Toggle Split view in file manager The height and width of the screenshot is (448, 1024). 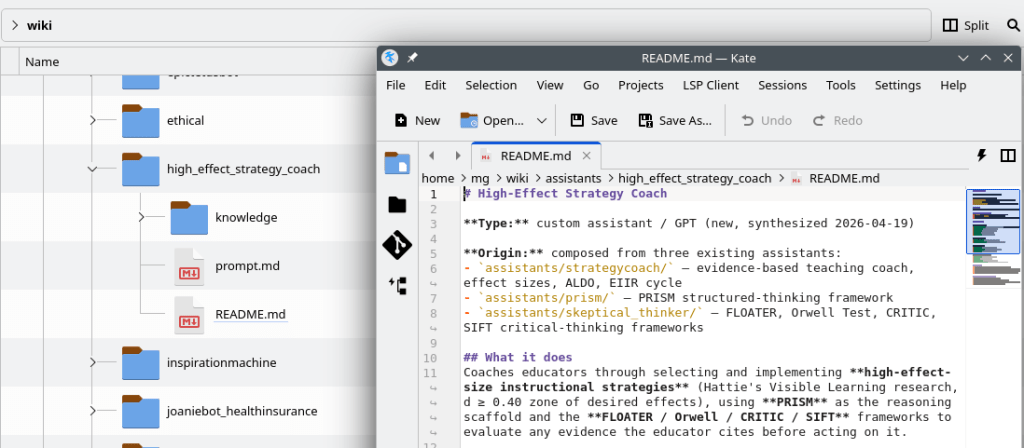(x=965, y=25)
